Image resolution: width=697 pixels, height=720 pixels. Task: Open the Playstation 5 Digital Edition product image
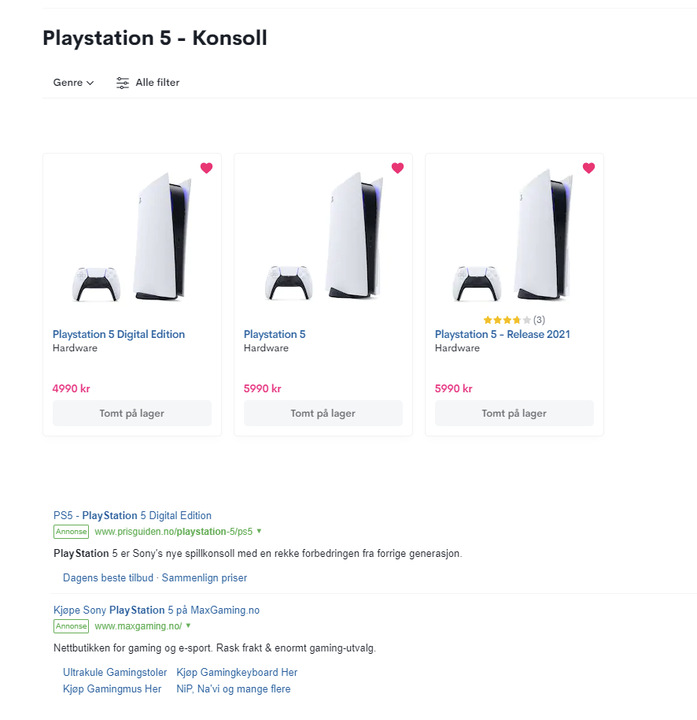(x=132, y=237)
